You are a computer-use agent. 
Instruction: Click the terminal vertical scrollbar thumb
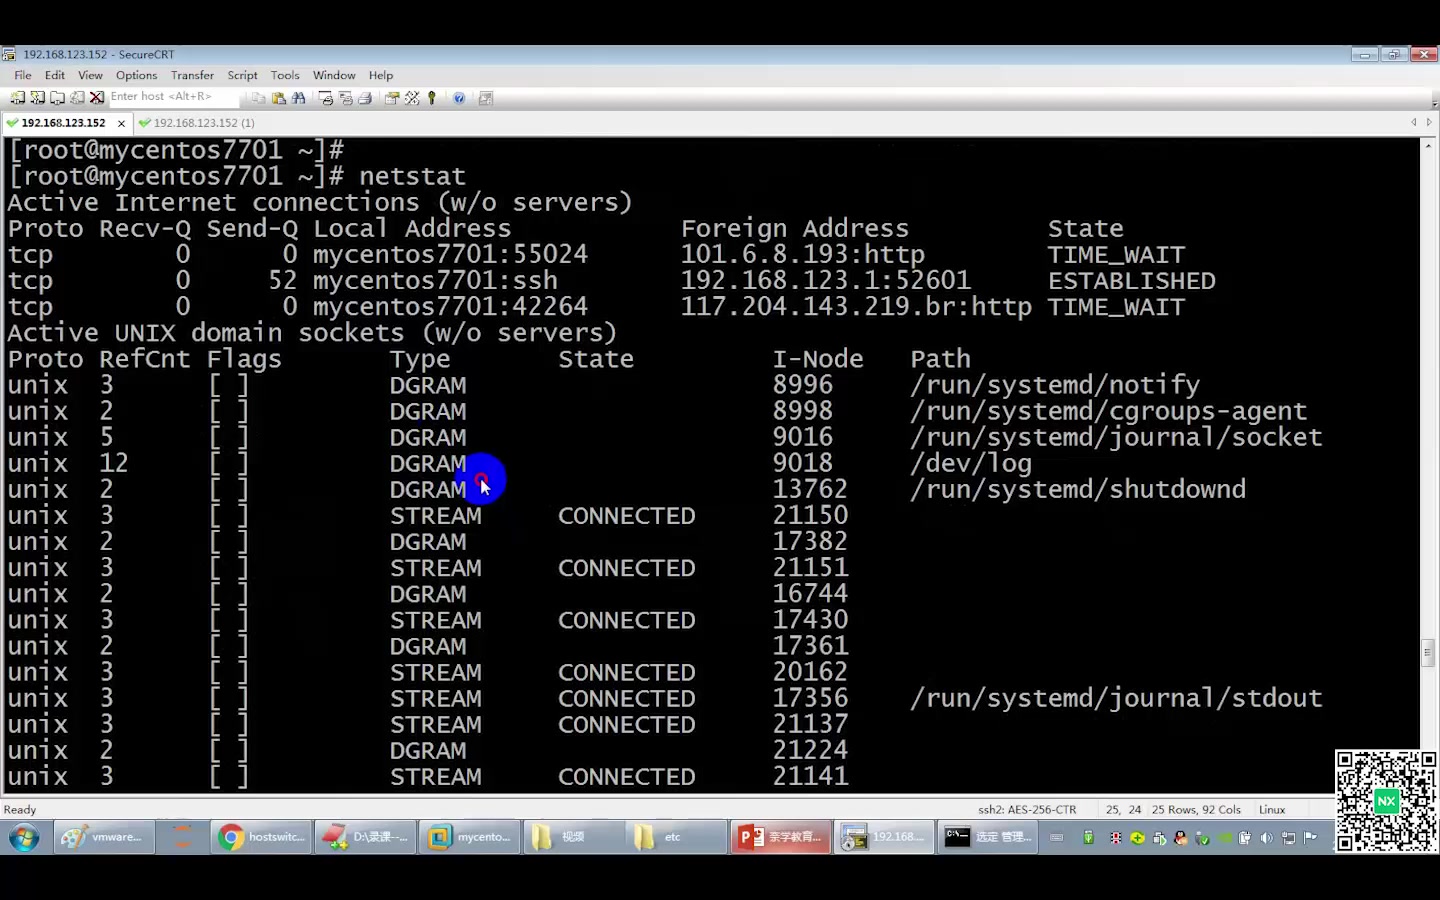[1427, 652]
